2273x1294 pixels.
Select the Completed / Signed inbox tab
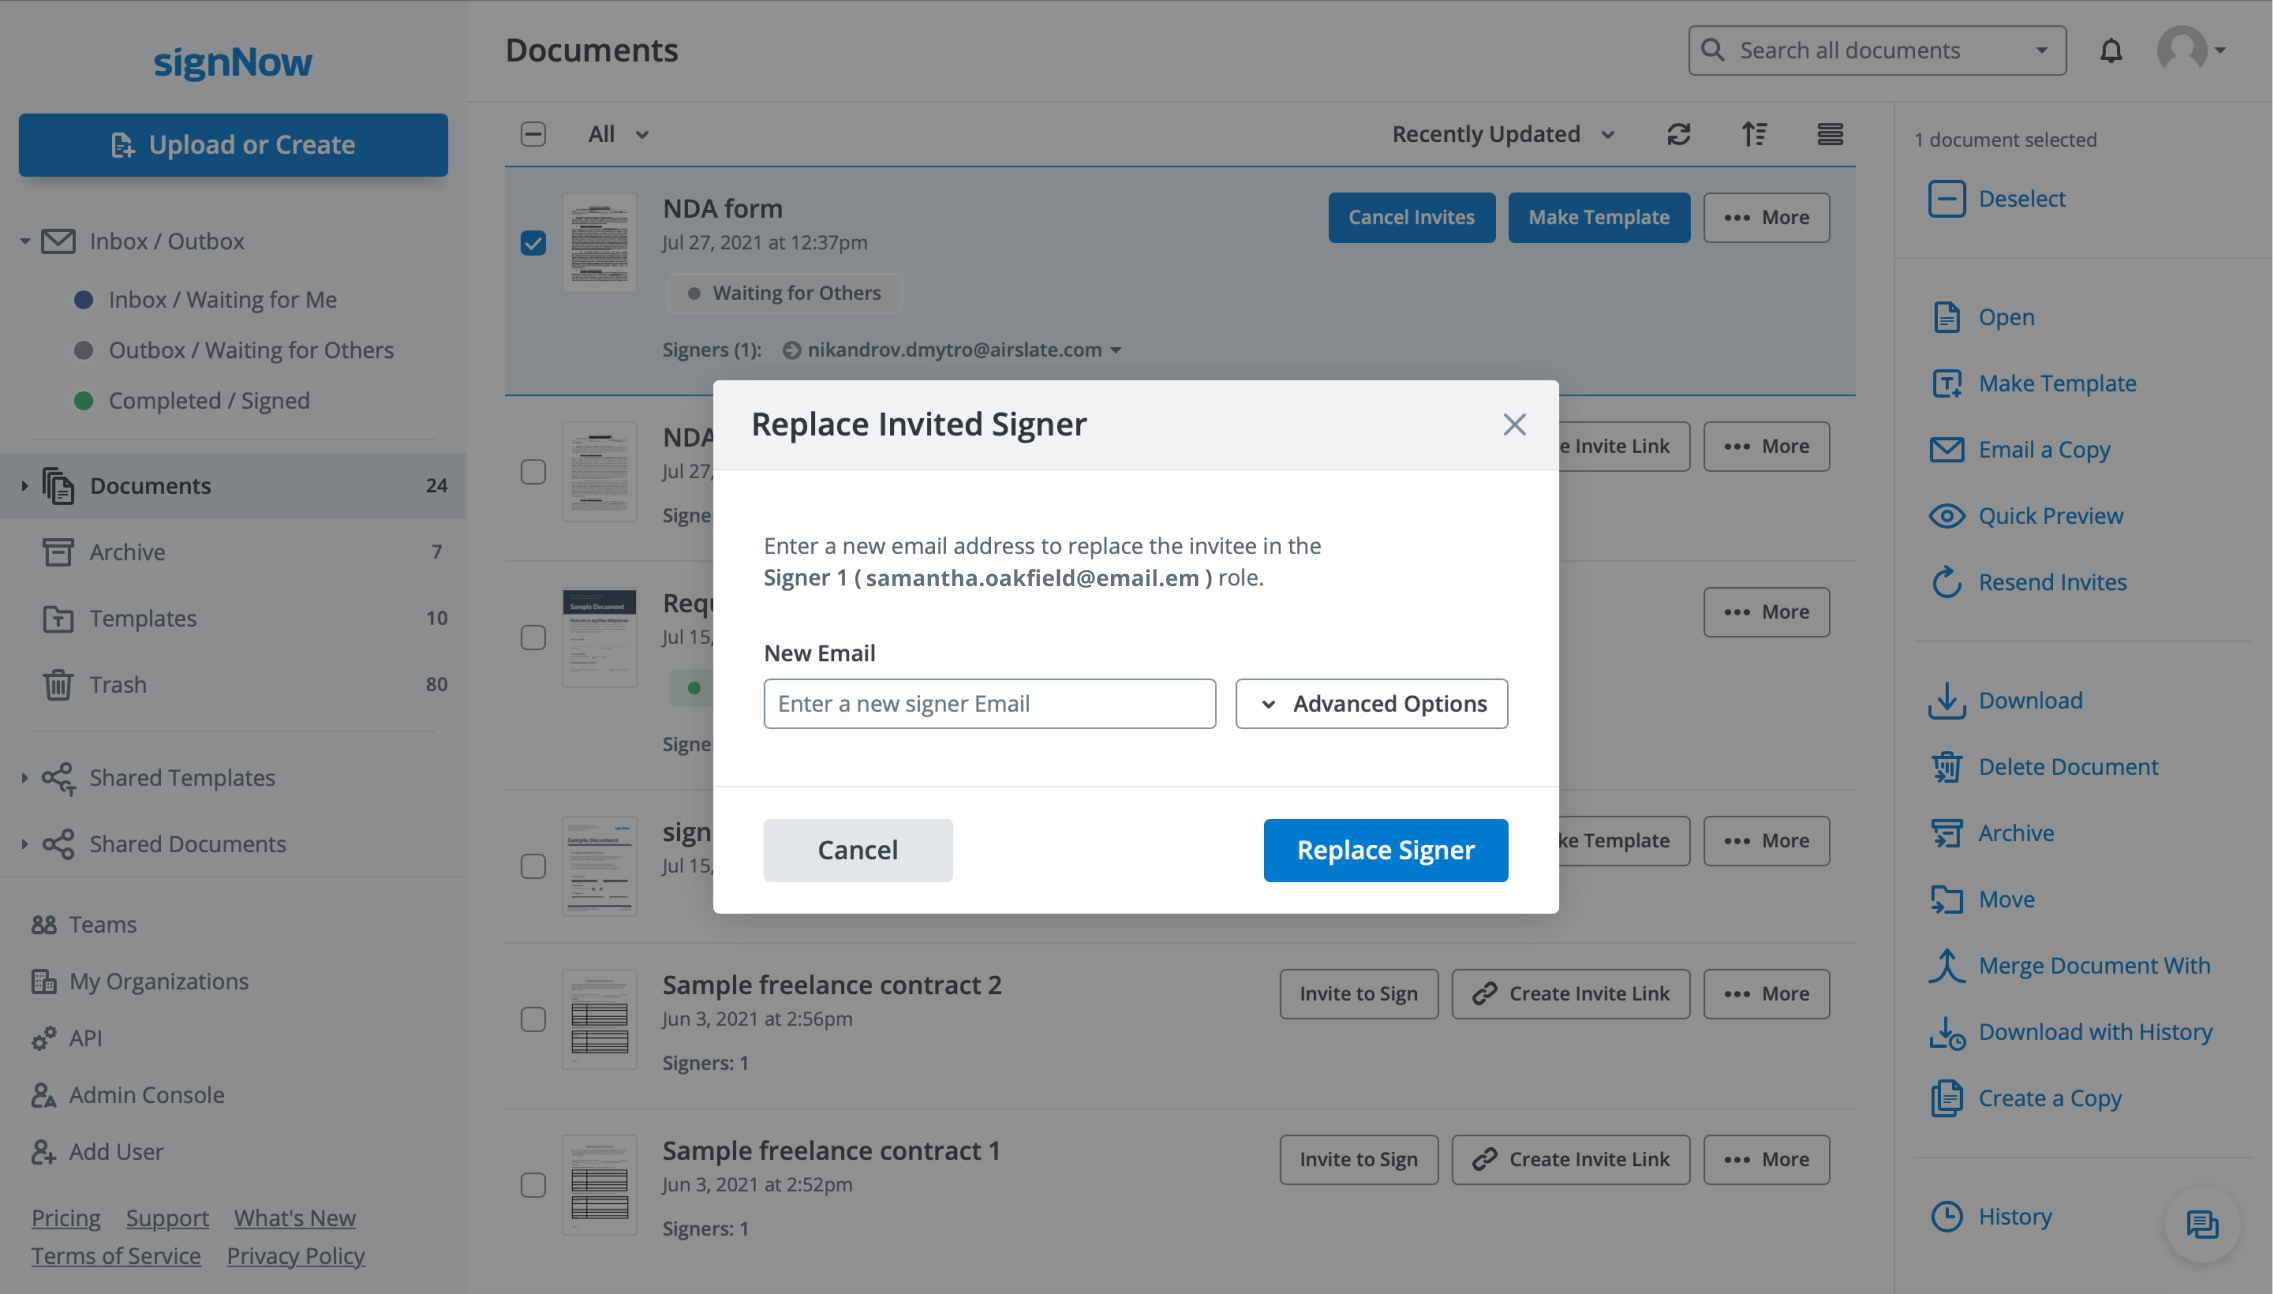pyautogui.click(x=209, y=398)
